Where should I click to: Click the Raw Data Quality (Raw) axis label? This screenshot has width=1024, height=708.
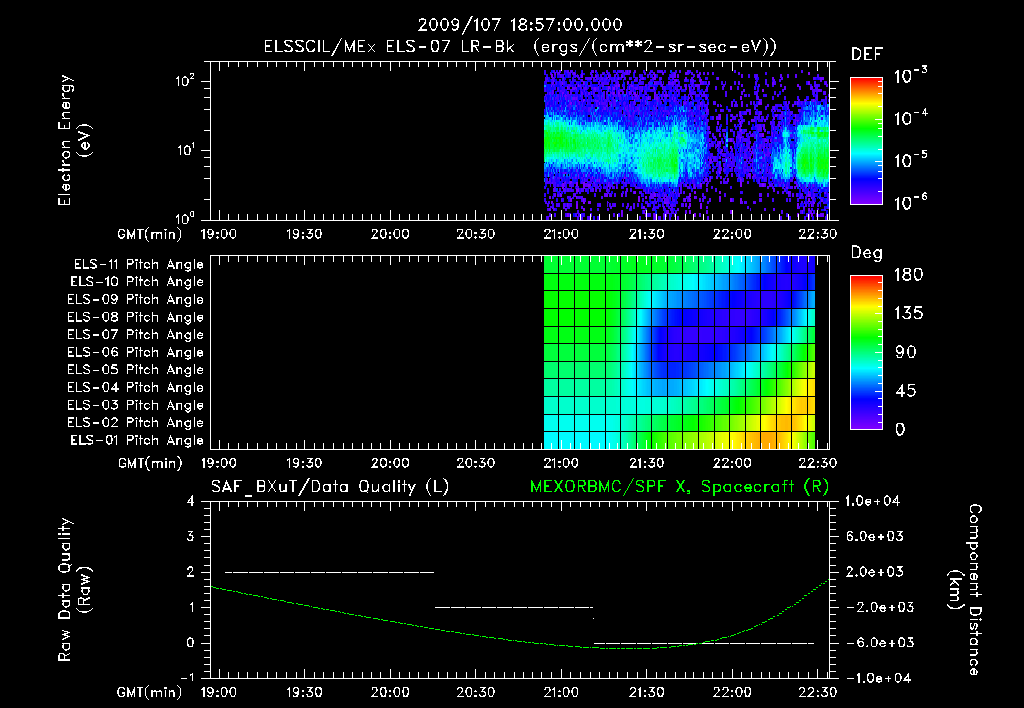pyautogui.click(x=74, y=590)
